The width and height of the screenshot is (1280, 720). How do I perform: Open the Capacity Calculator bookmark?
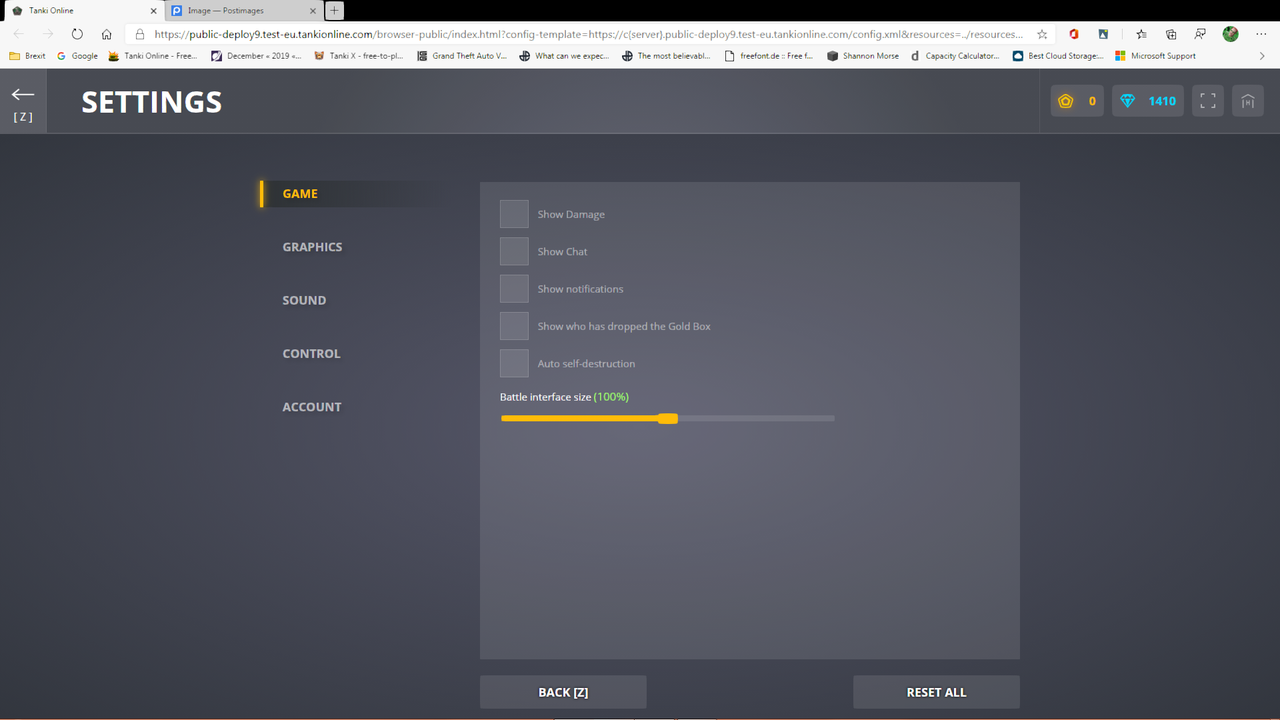click(954, 56)
